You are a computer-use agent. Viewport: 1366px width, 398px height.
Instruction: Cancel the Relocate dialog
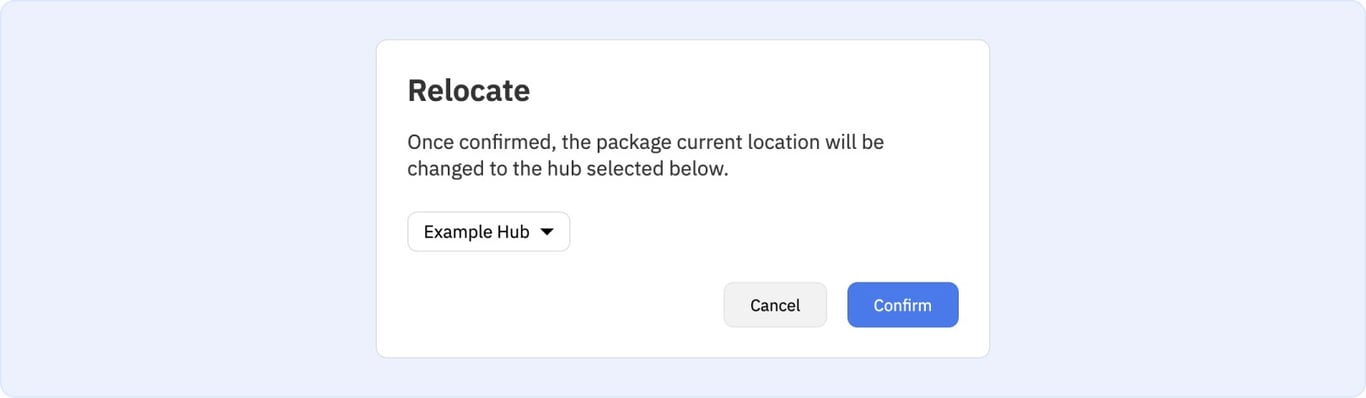[x=775, y=305]
